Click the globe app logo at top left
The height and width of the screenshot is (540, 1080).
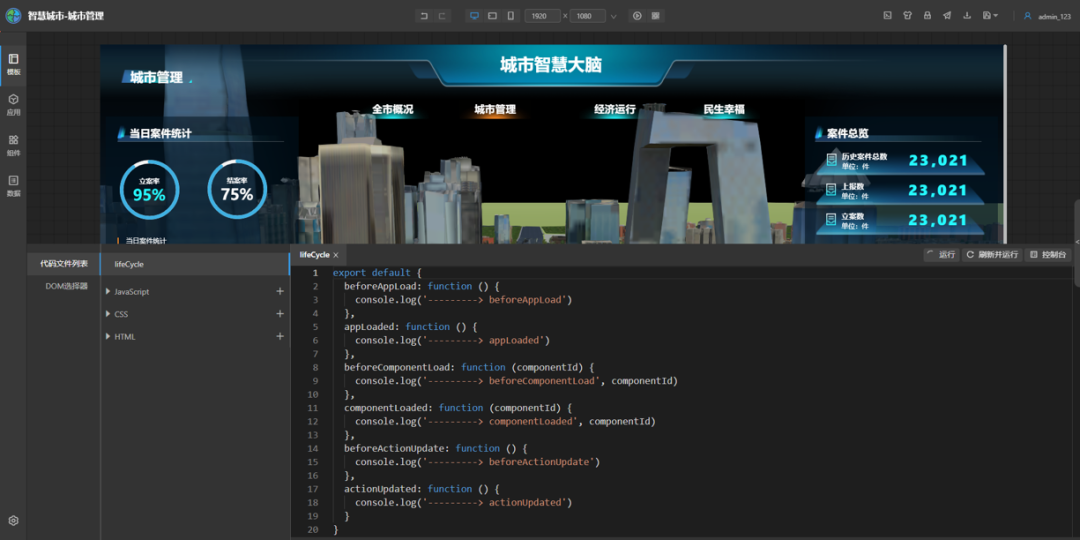point(13,15)
